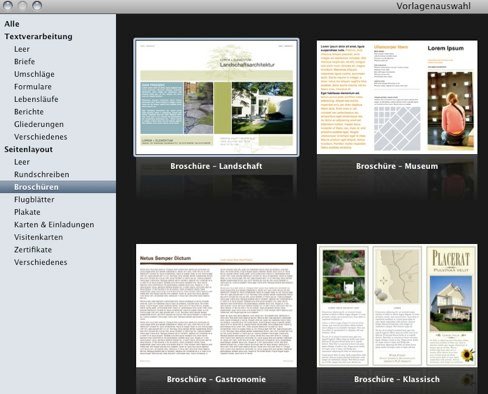Select the Seitenlayout heading
Viewport: 488px width, 394px height.
pos(29,149)
